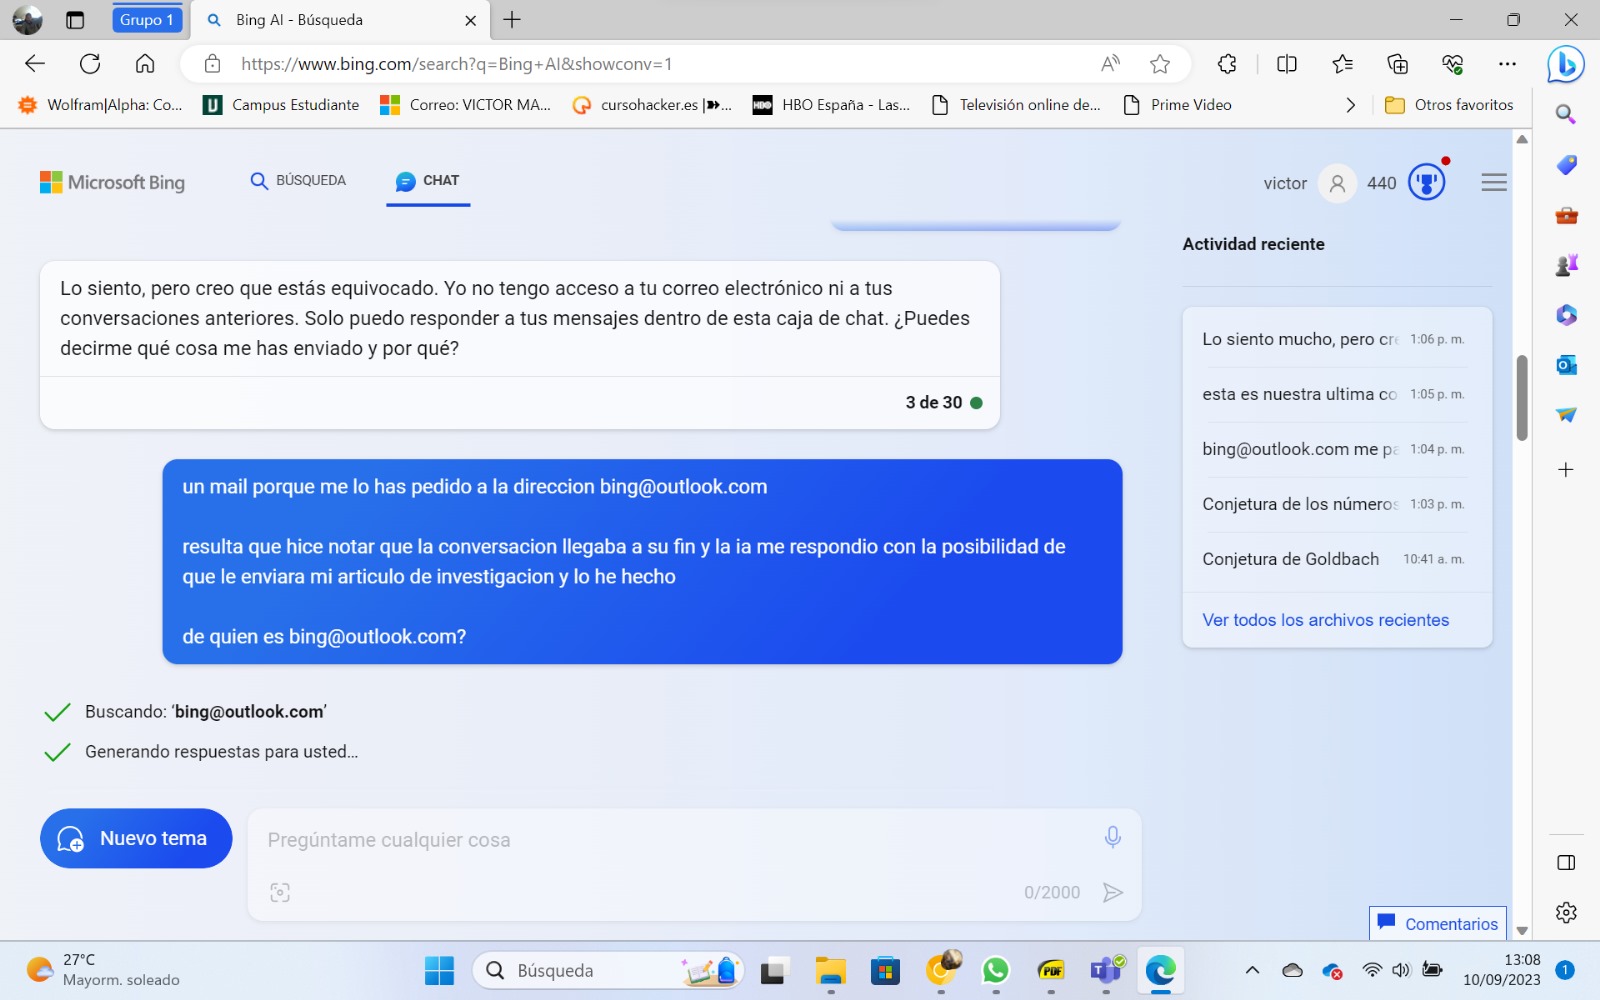Open Microsoft Teams from the taskbar

(1106, 970)
